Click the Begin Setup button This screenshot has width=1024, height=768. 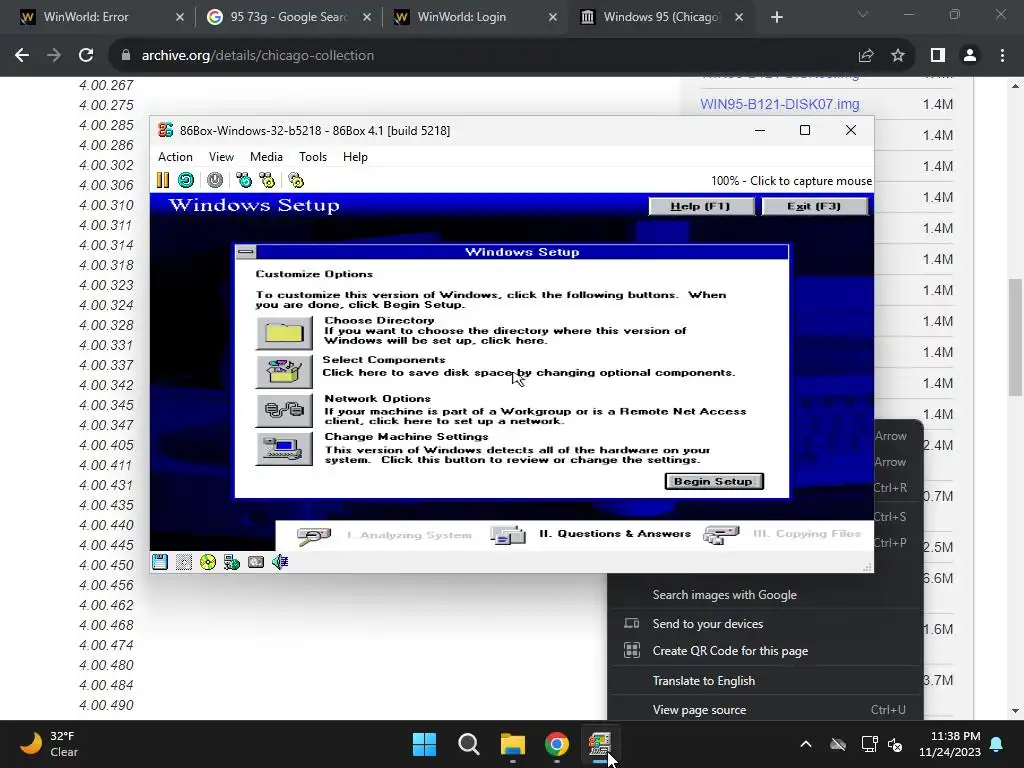714,481
